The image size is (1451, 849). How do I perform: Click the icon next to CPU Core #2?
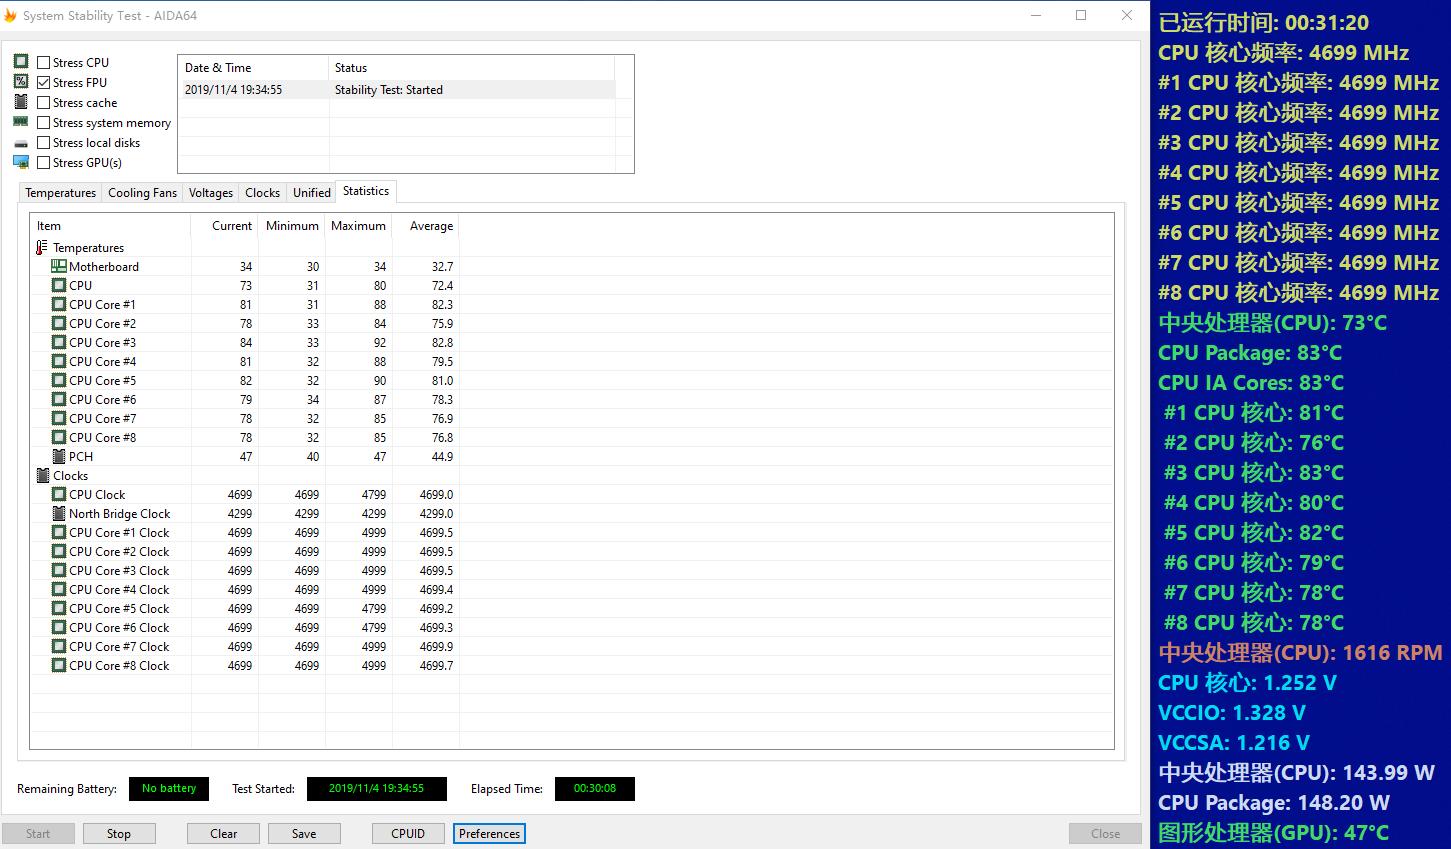(x=59, y=323)
